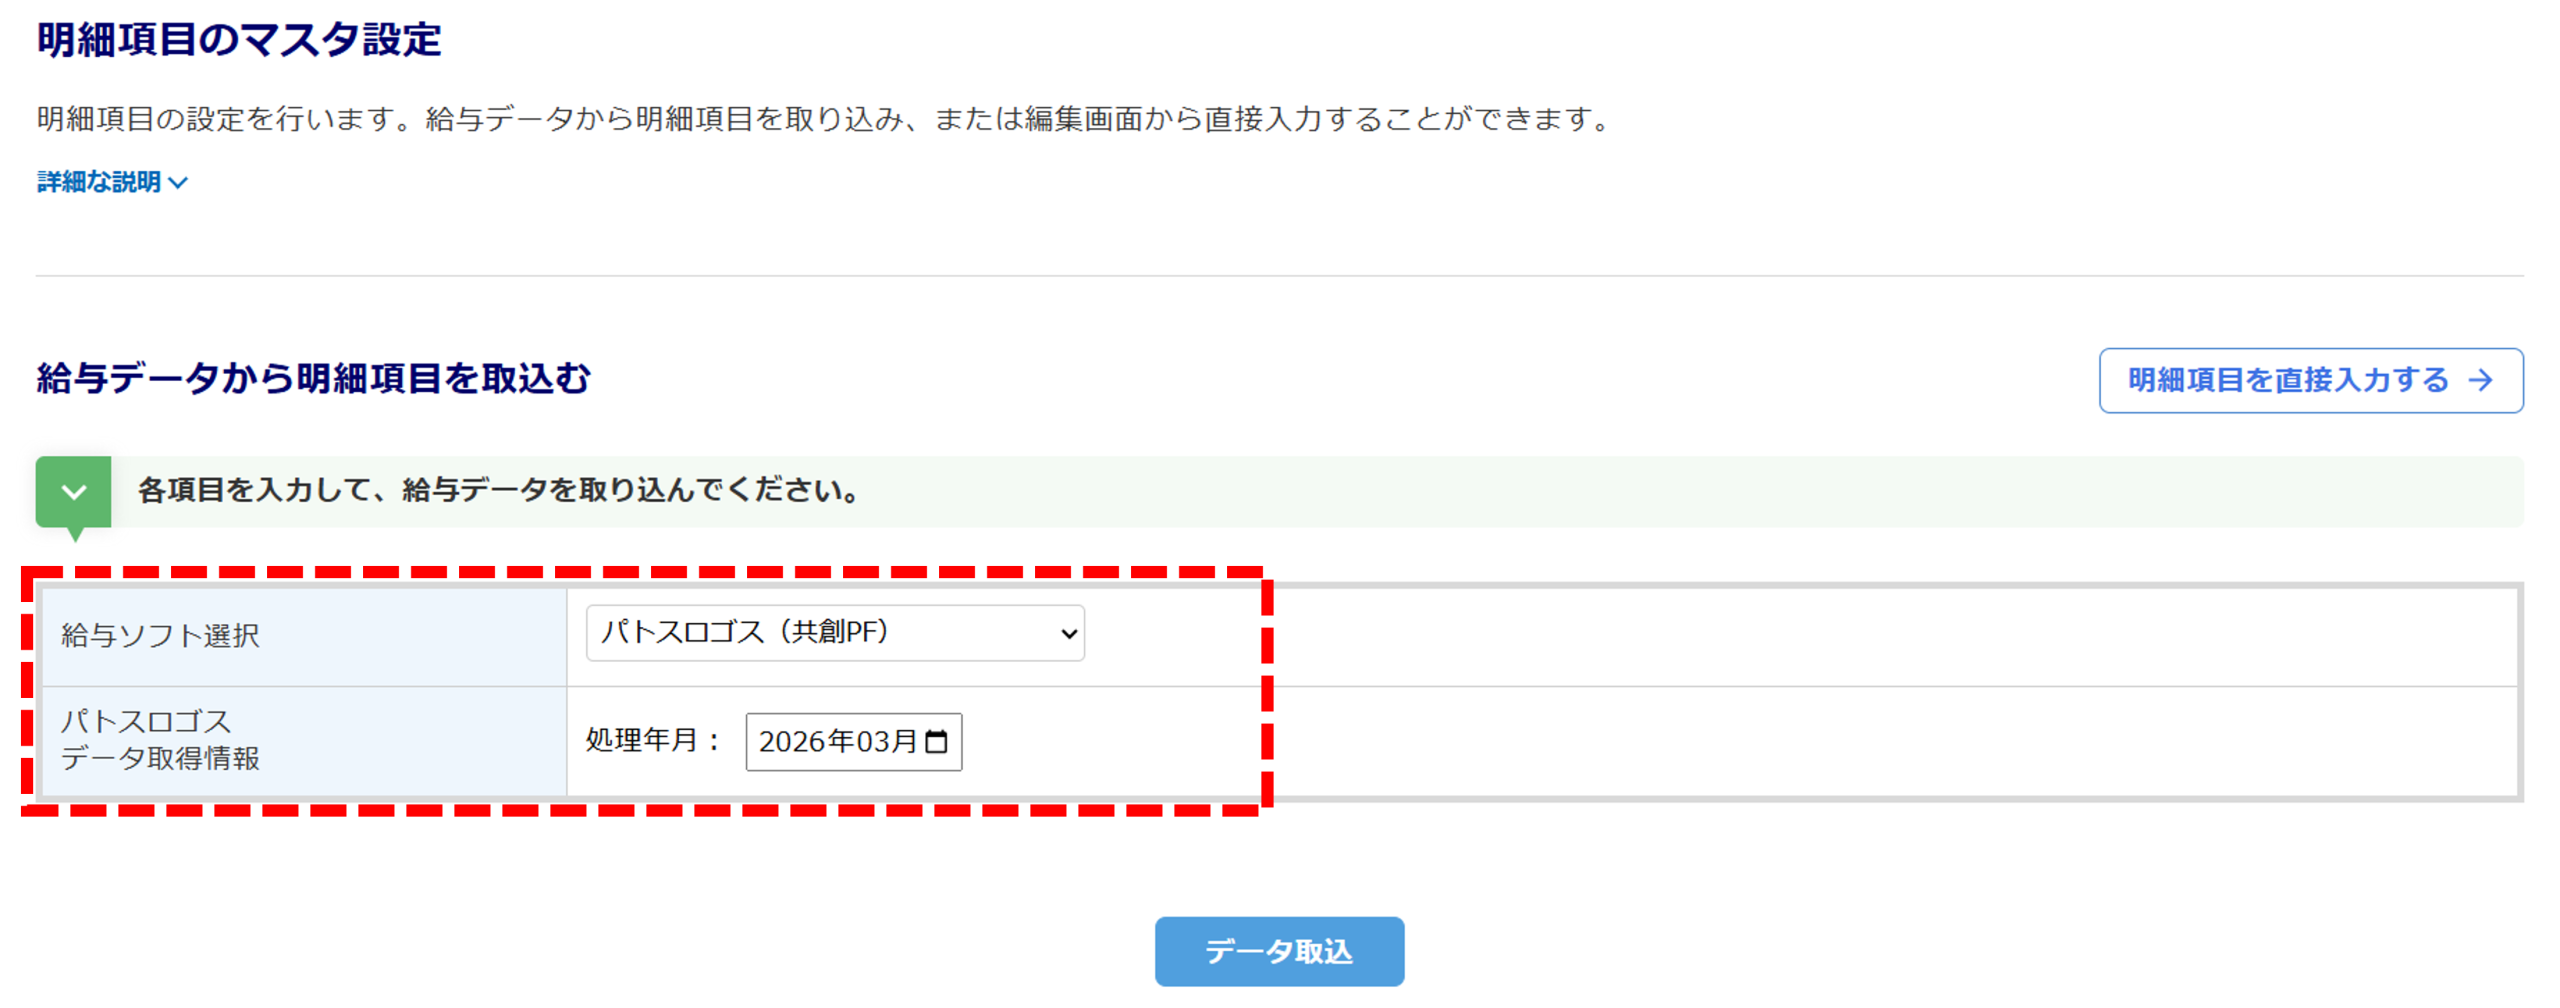Click the green chevron notice icon
The width and height of the screenshot is (2560, 1008).
[73, 491]
